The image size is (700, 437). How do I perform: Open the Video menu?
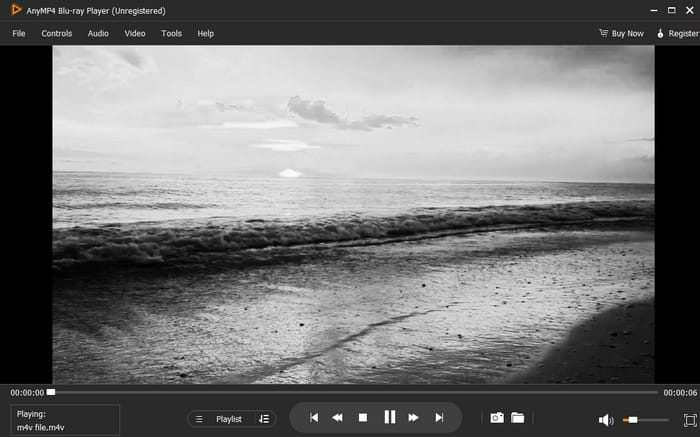(x=135, y=33)
